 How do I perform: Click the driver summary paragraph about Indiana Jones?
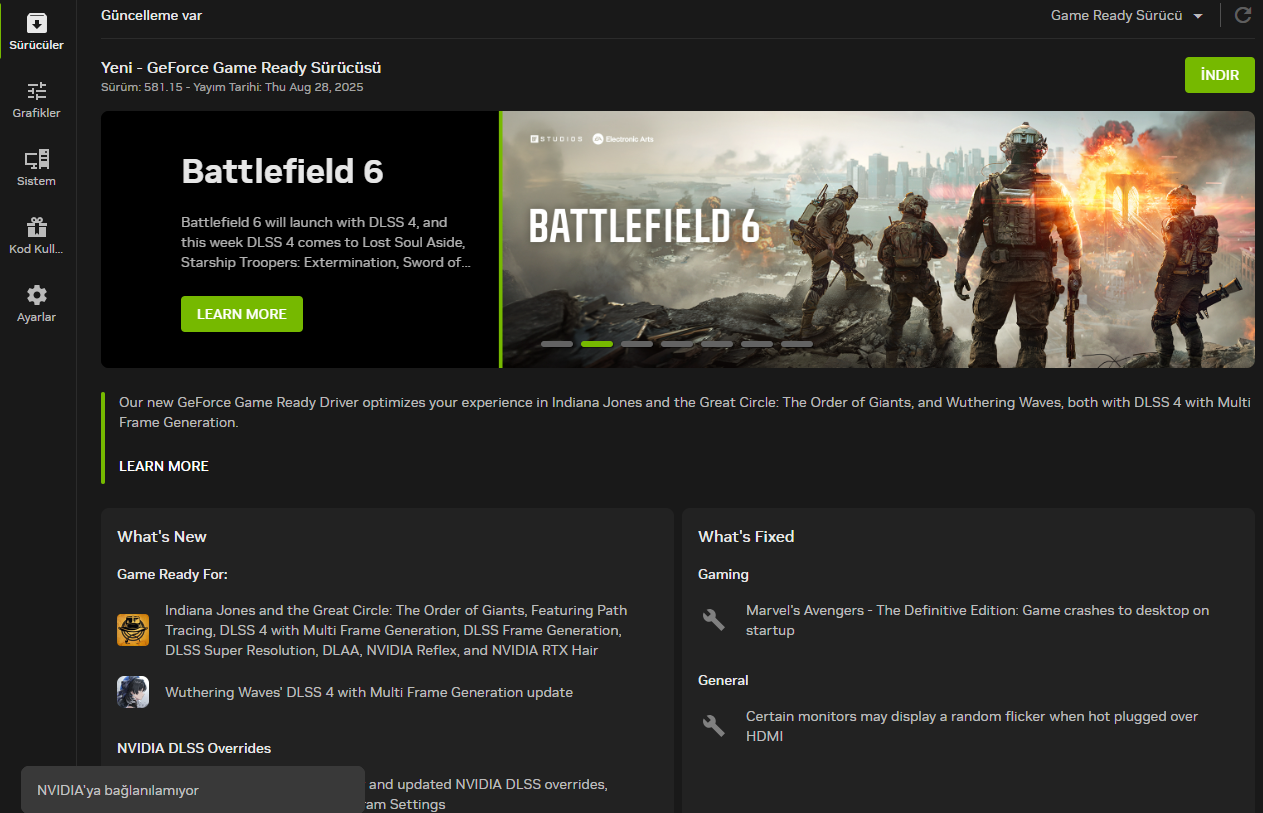point(684,412)
